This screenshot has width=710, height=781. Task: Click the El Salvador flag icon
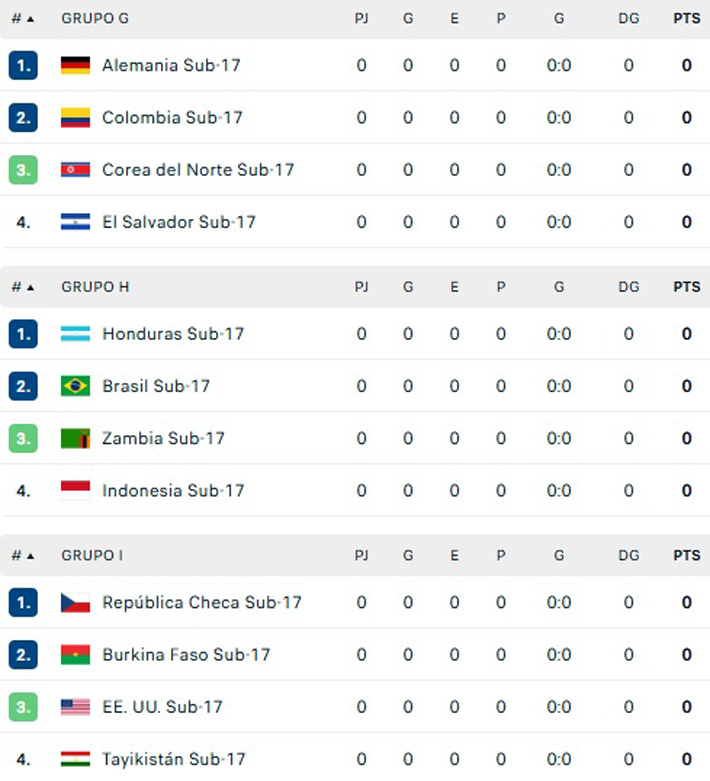click(x=75, y=222)
